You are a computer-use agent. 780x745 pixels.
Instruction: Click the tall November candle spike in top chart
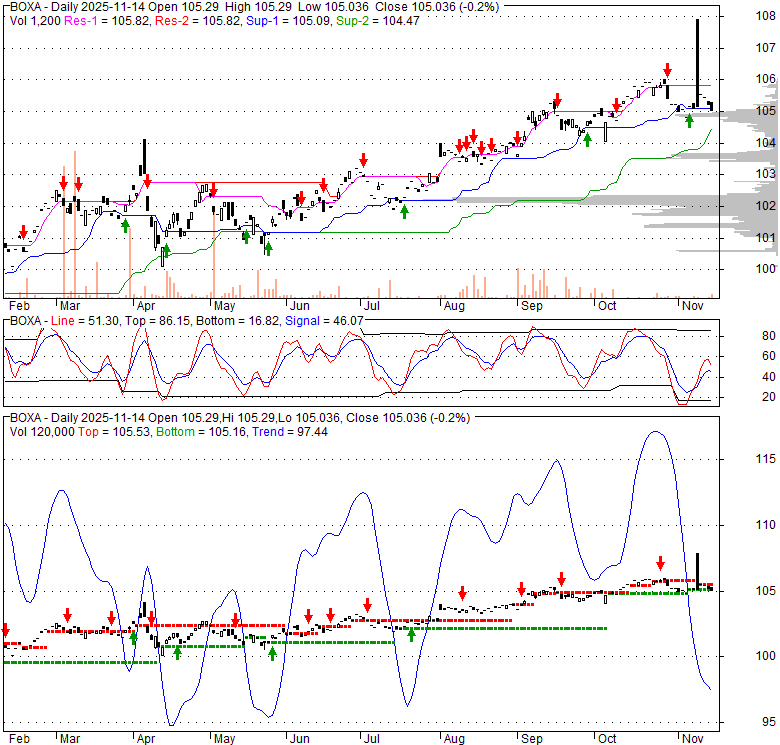[x=697, y=50]
